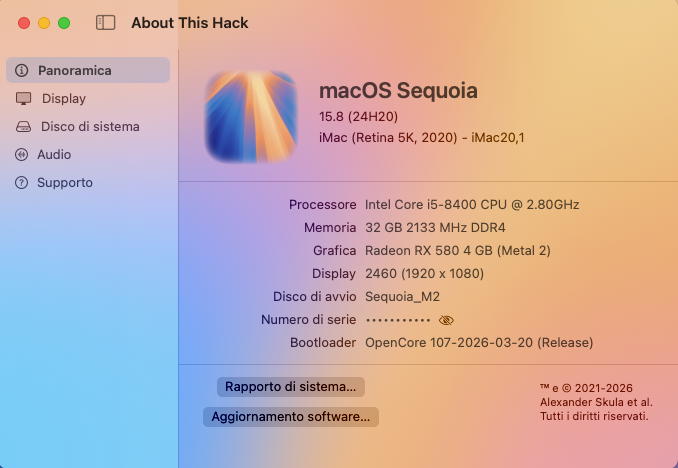The height and width of the screenshot is (468, 678).
Task: Click the macOS Sequoia logo image
Action: point(251,117)
